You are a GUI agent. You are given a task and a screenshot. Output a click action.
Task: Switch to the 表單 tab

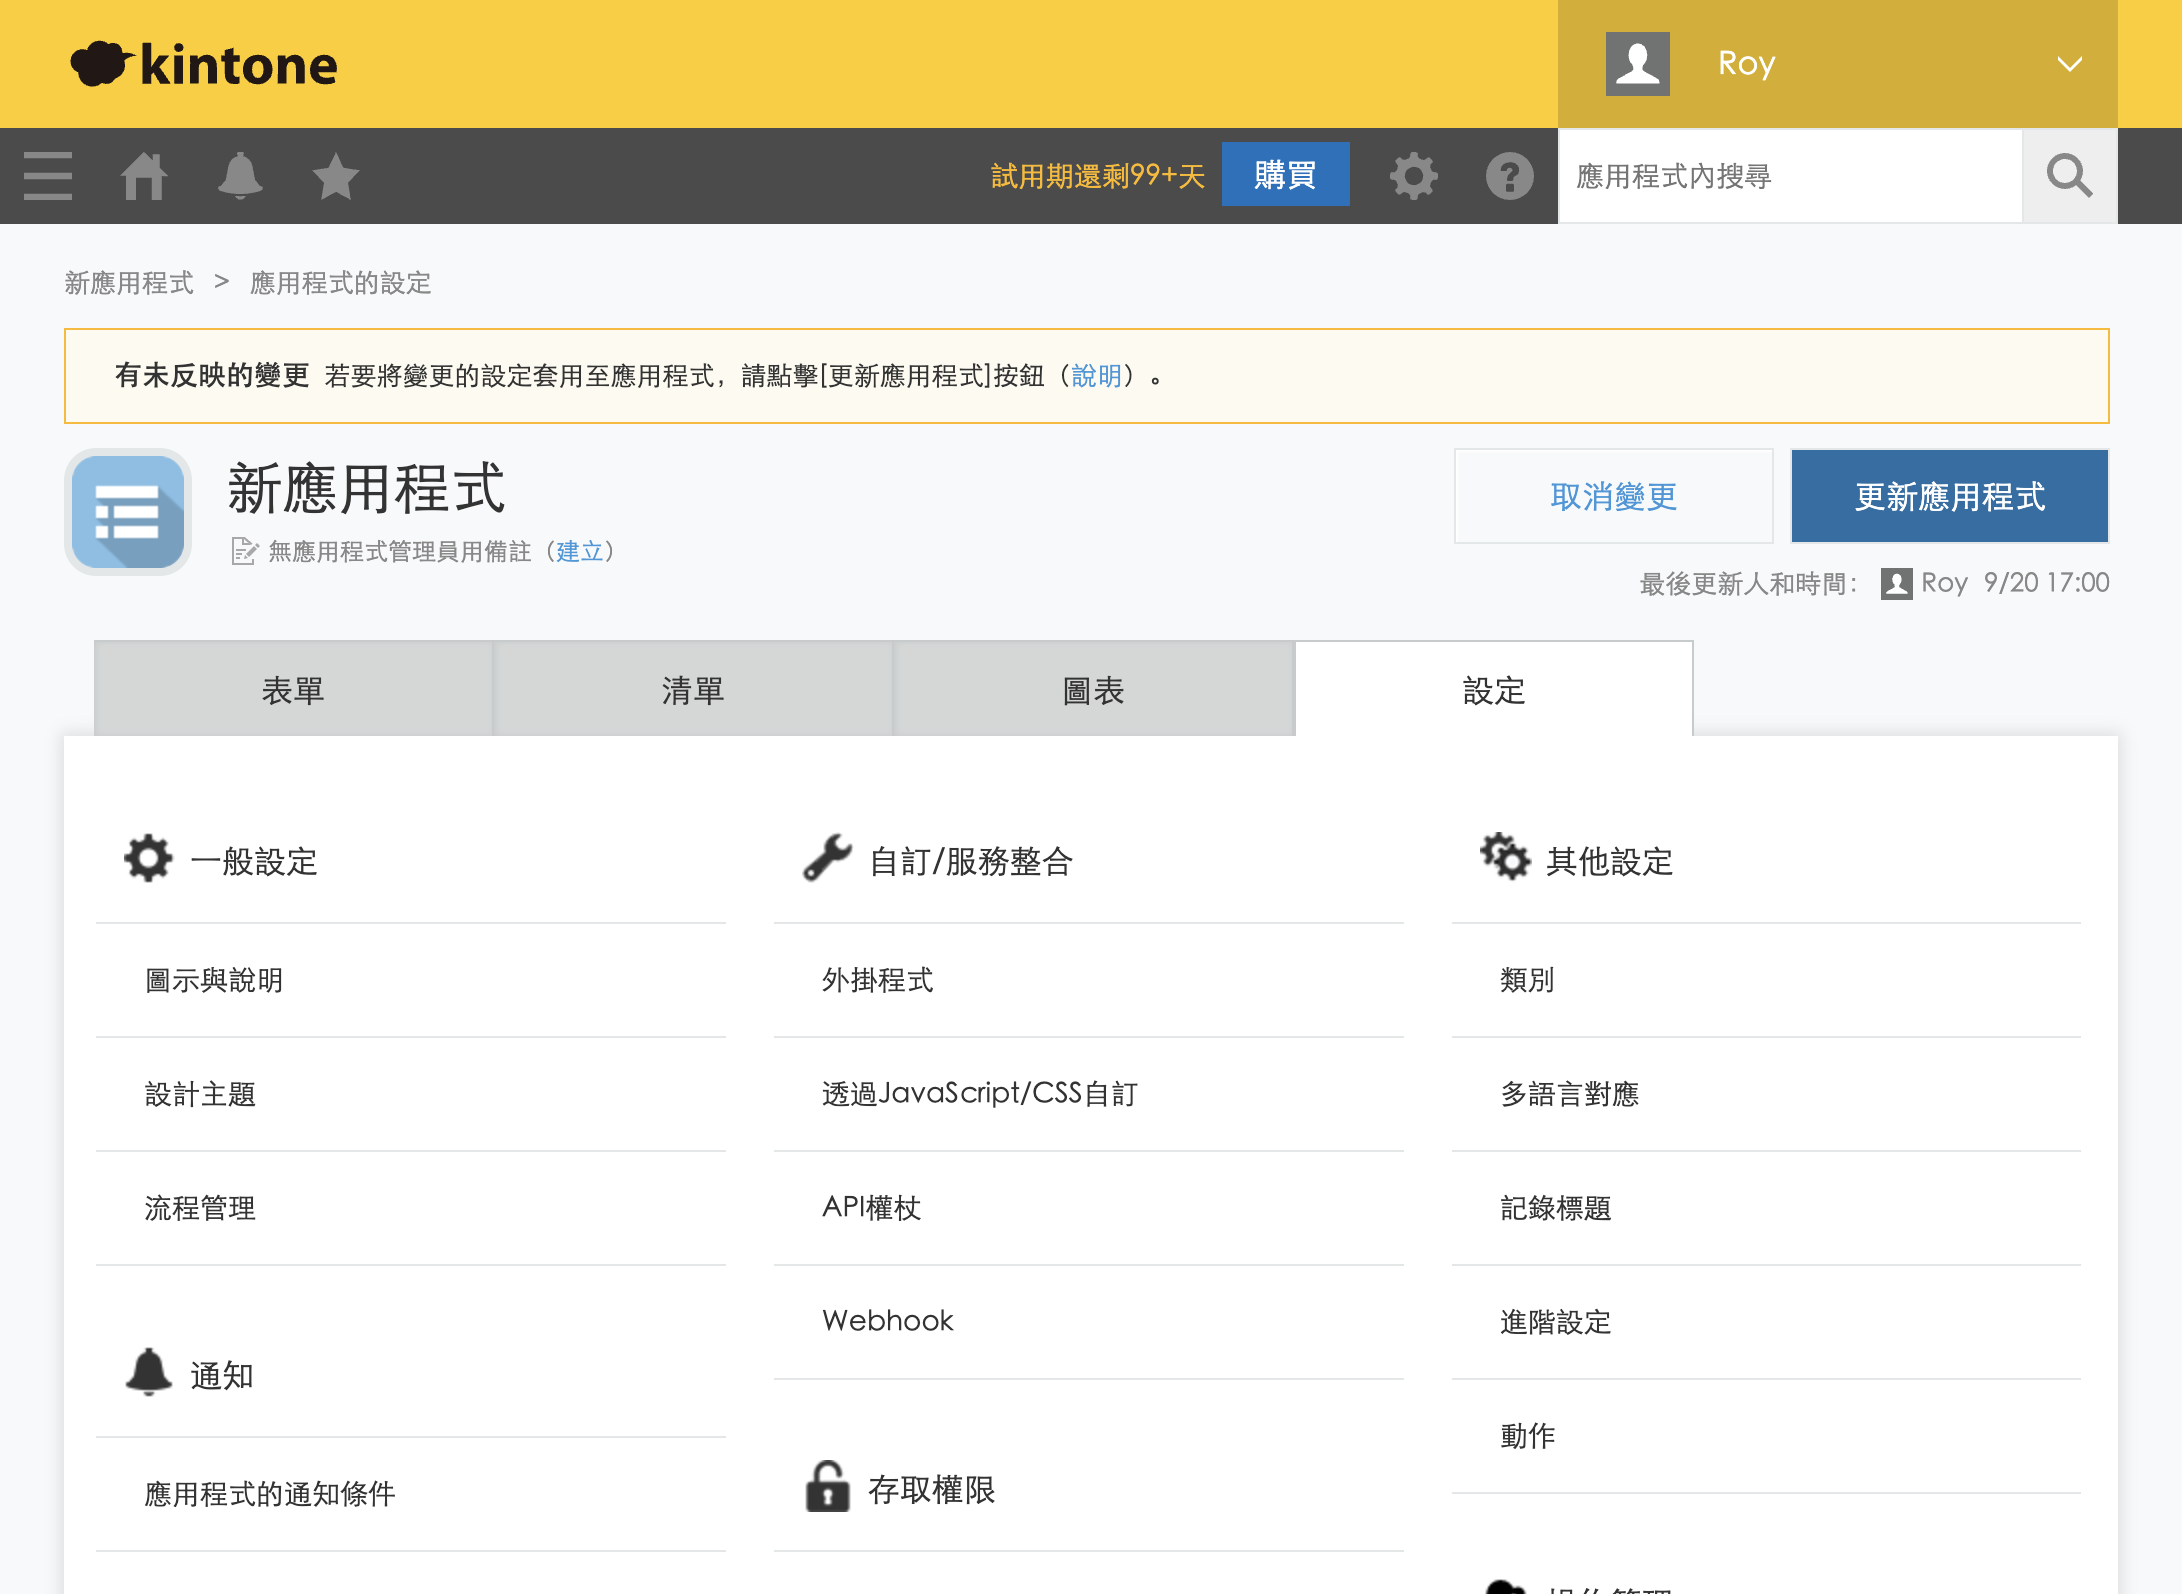click(x=293, y=690)
